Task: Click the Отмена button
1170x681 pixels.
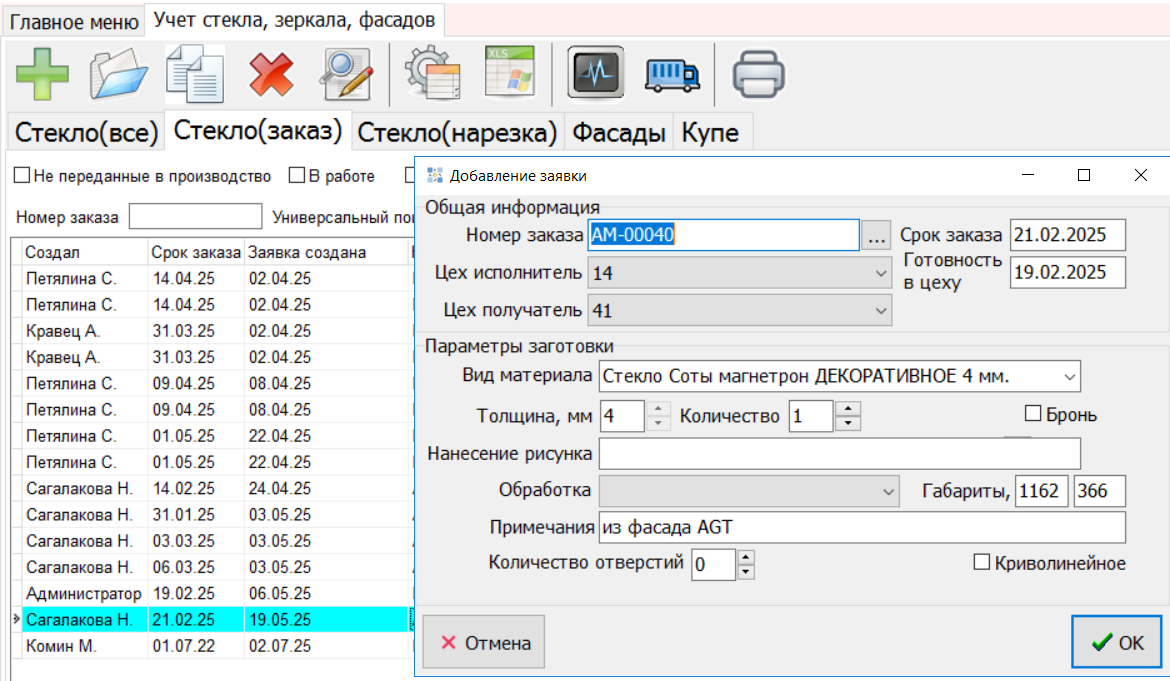Action: 484,643
